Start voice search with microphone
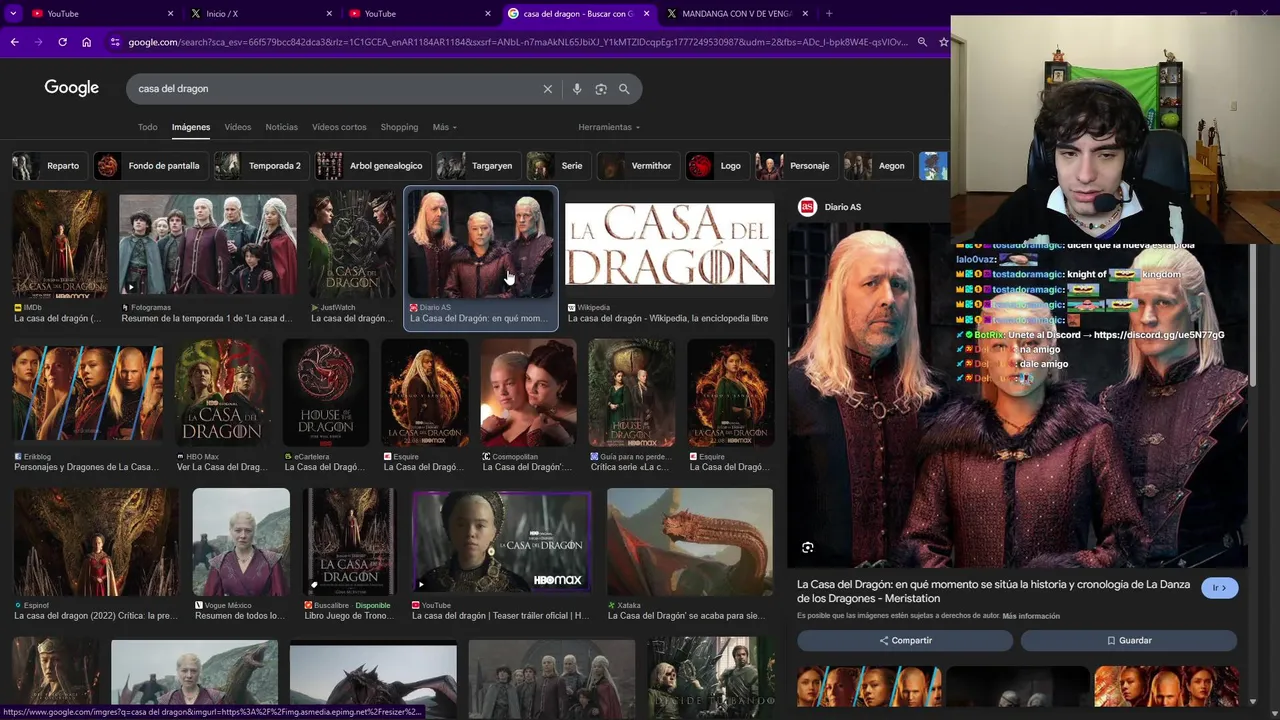The width and height of the screenshot is (1280, 720). 577,89
